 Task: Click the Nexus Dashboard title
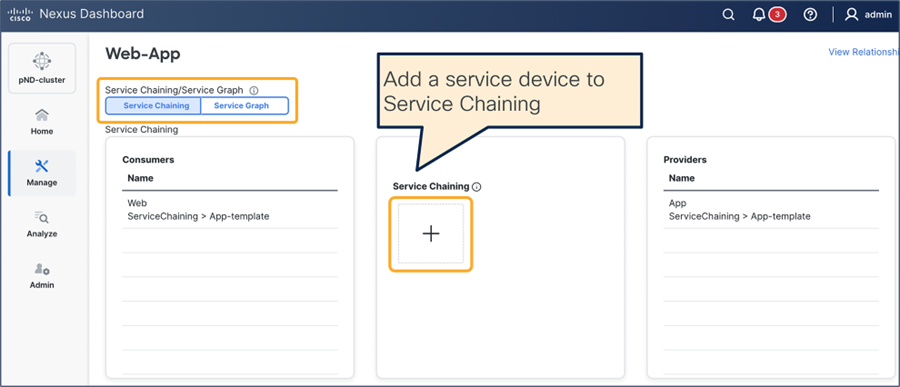pyautogui.click(x=92, y=14)
